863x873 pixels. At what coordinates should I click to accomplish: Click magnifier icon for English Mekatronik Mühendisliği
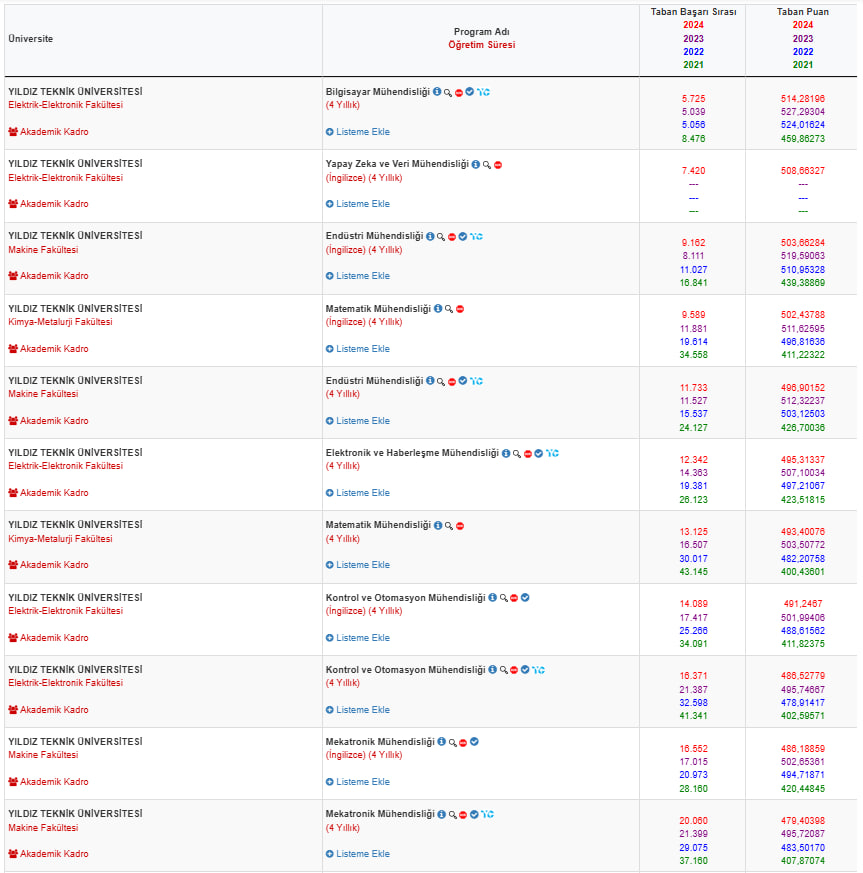[x=452, y=743]
